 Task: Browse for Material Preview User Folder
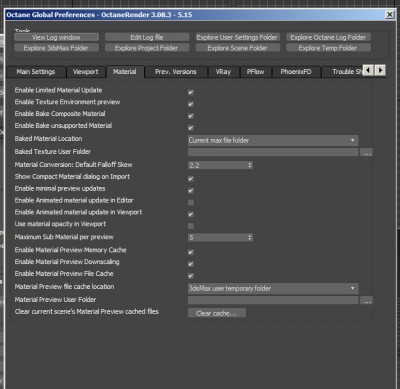[x=366, y=301]
